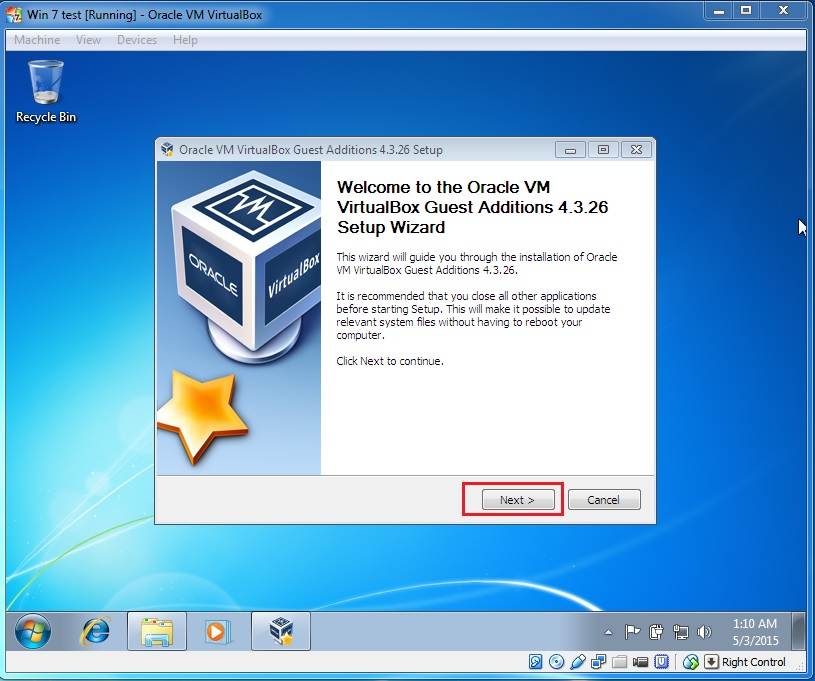Open the Devices menu in VirtualBox
The width and height of the screenshot is (815, 681).
(x=137, y=40)
